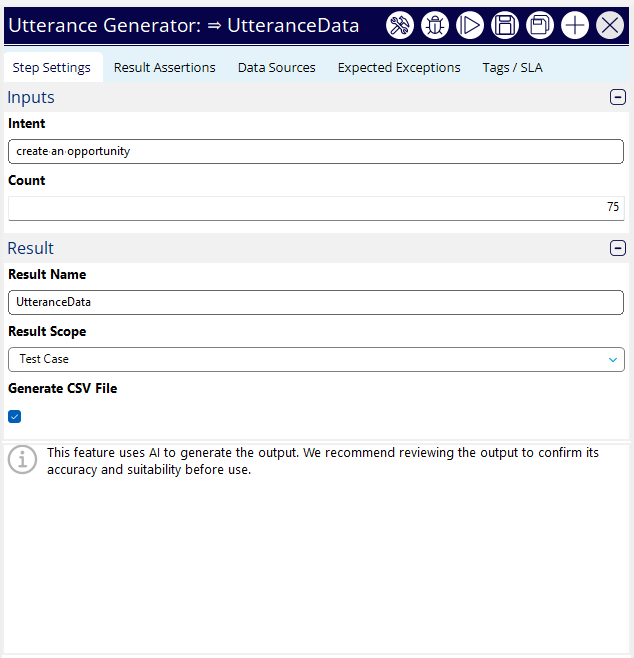Click the bug debug icon
This screenshot has width=634, height=658.
coord(435,26)
